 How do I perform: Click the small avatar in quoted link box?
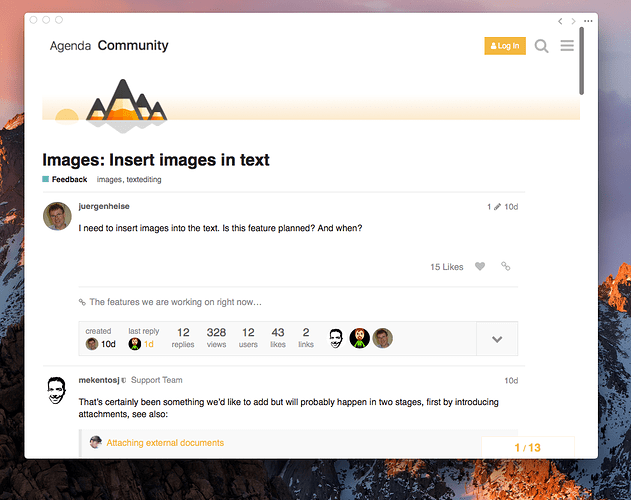(95, 442)
